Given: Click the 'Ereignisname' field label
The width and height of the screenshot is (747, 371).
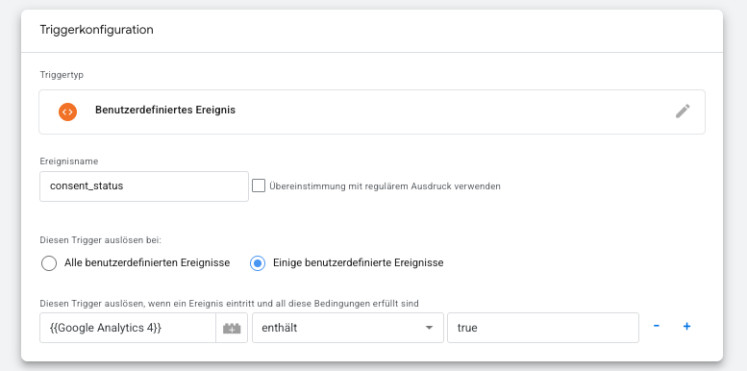Looking at the screenshot, I should pyautogui.click(x=69, y=161).
